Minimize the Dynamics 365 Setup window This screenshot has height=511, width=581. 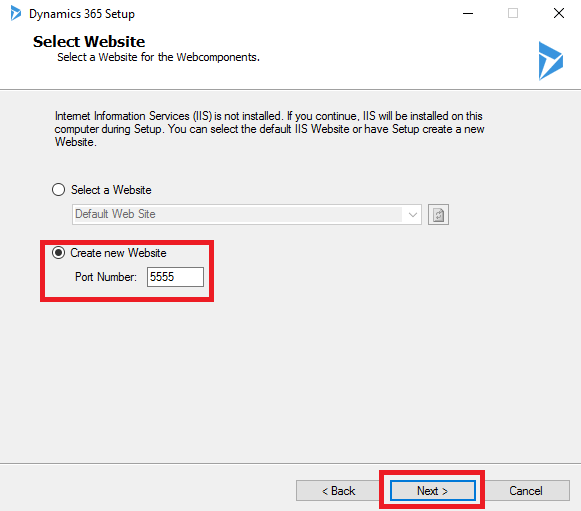point(468,14)
